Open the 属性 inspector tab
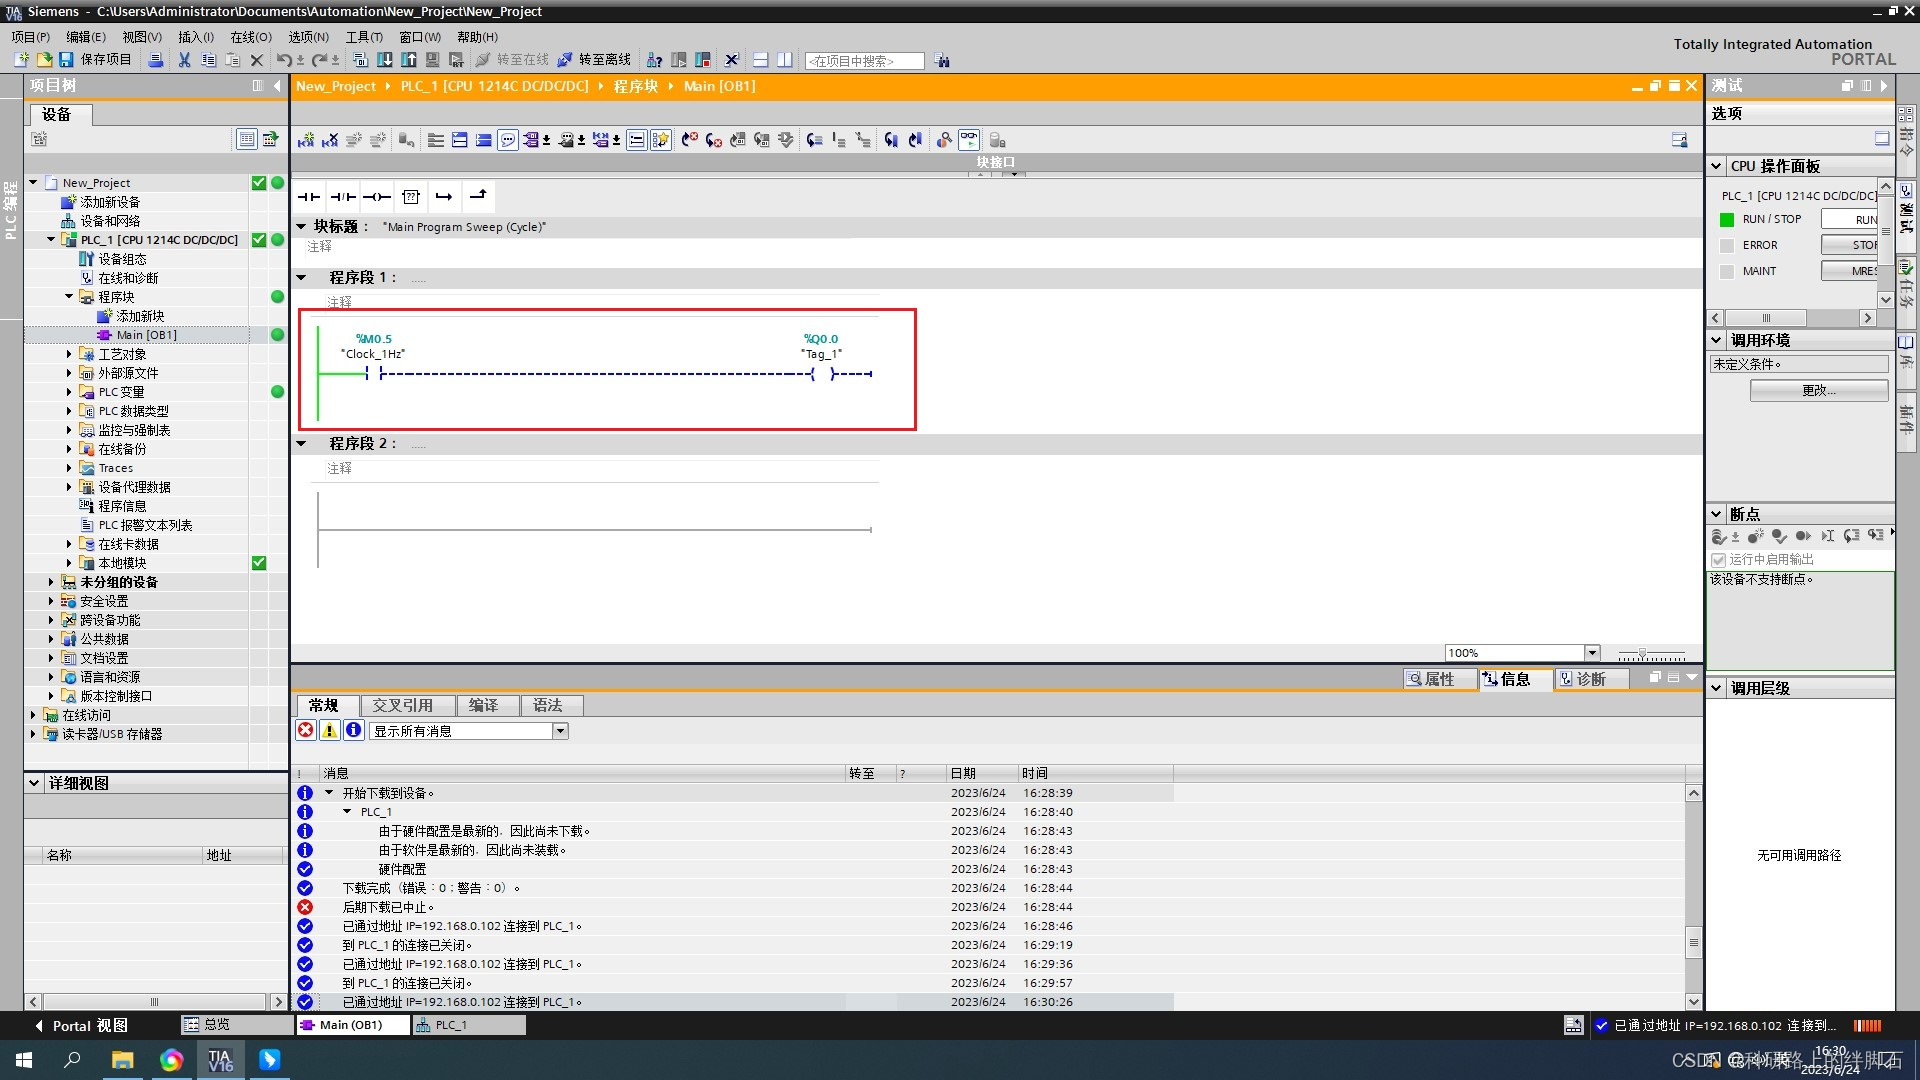This screenshot has width=1920, height=1080. pyautogui.click(x=1440, y=679)
